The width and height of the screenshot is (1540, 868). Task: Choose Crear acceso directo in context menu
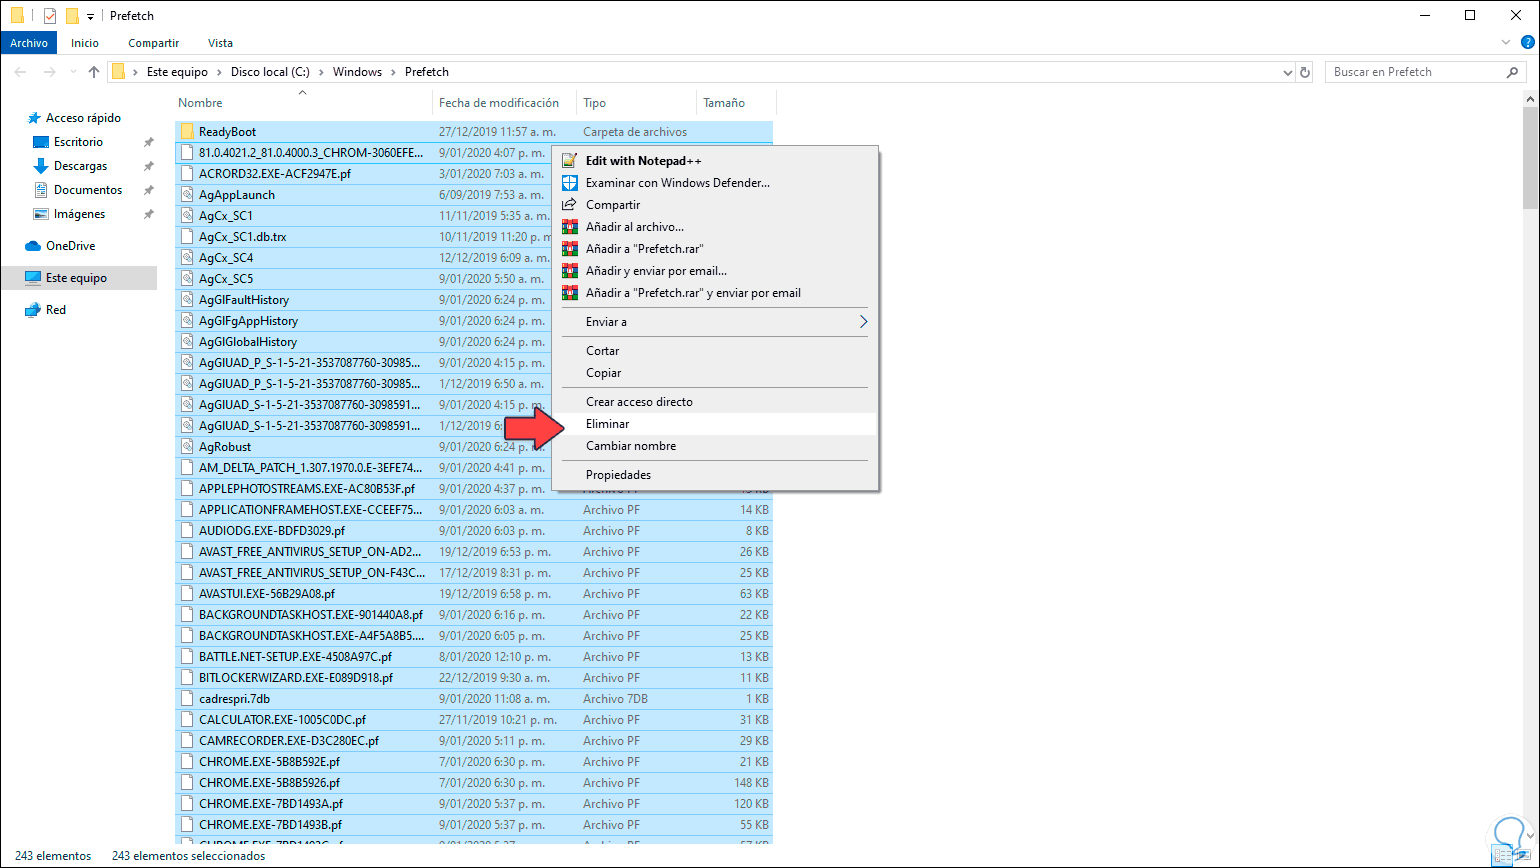(715, 402)
